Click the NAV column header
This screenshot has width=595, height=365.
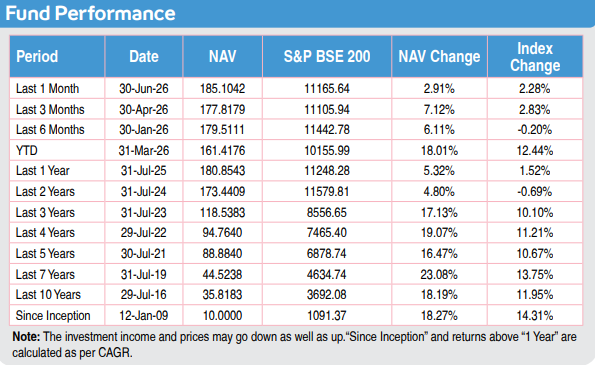[222, 57]
